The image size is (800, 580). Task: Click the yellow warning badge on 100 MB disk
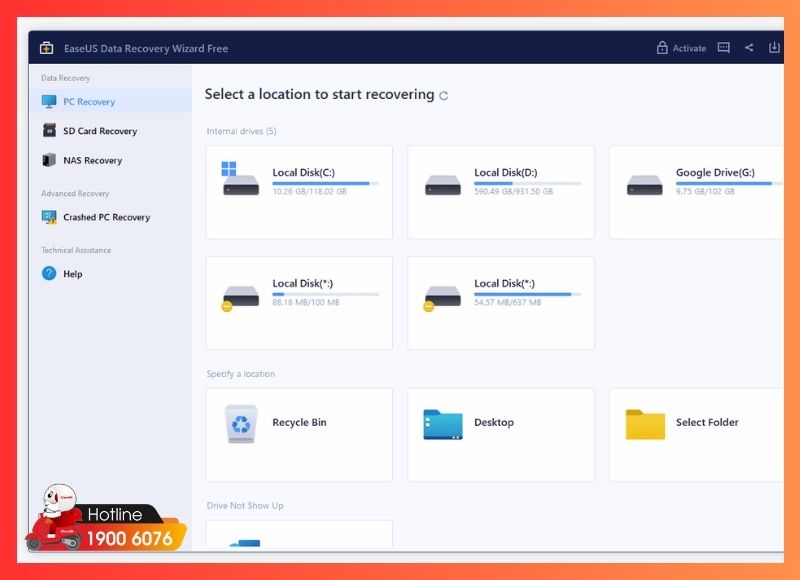[x=227, y=306]
